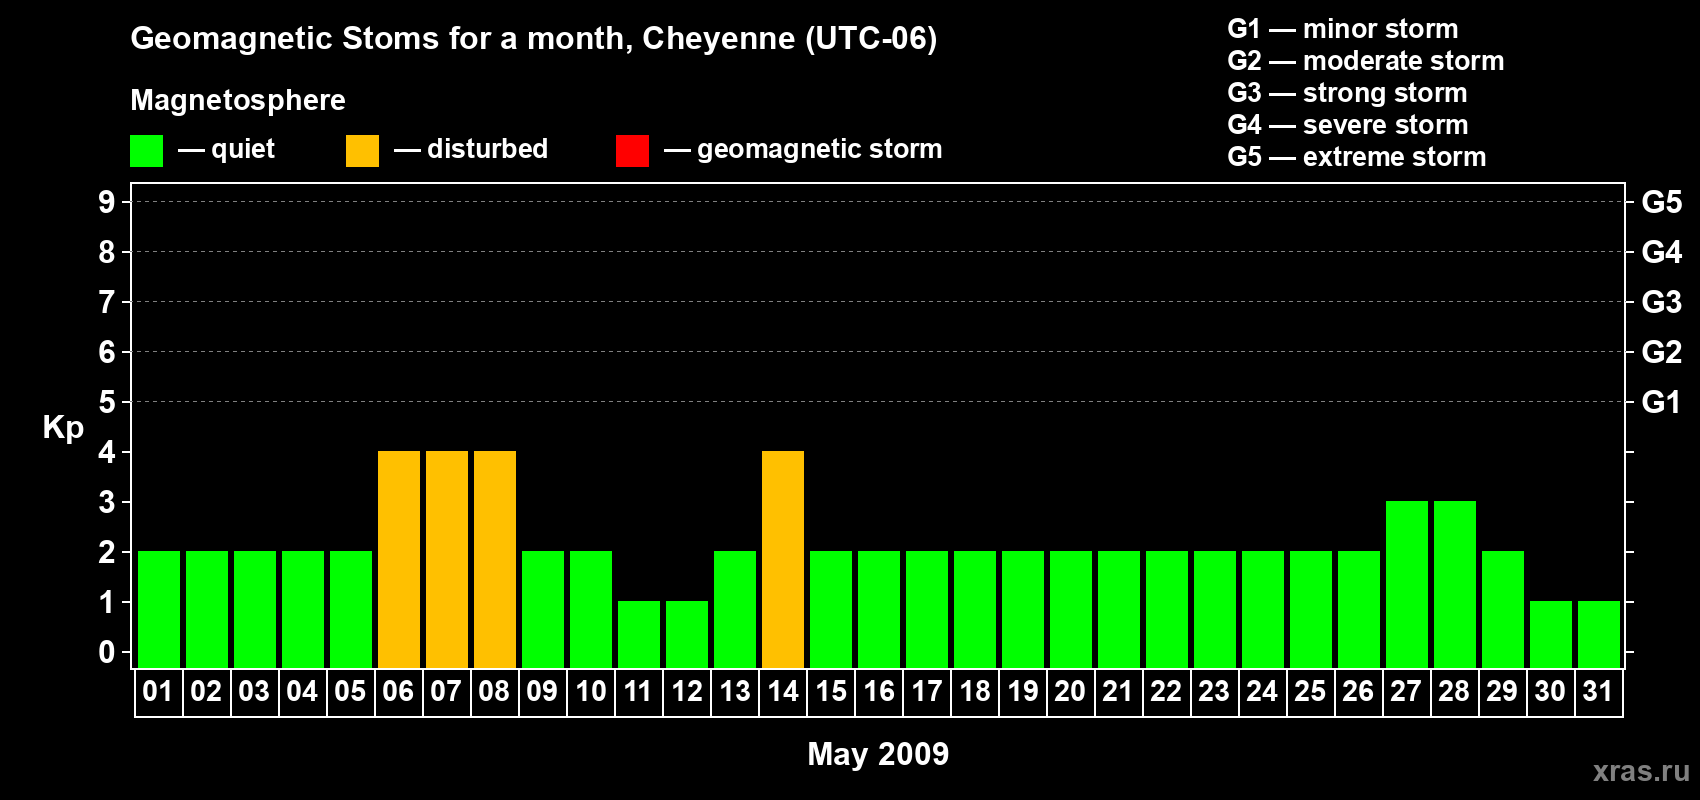Click the 'G3 — strong storm' legend text
Screen dimensions: 1700x800
[1348, 93]
